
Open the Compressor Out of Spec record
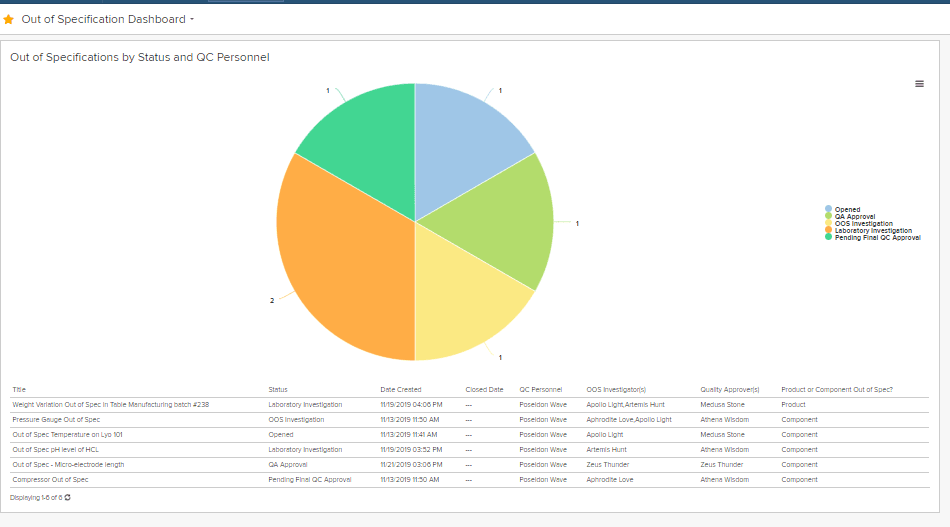coord(50,479)
